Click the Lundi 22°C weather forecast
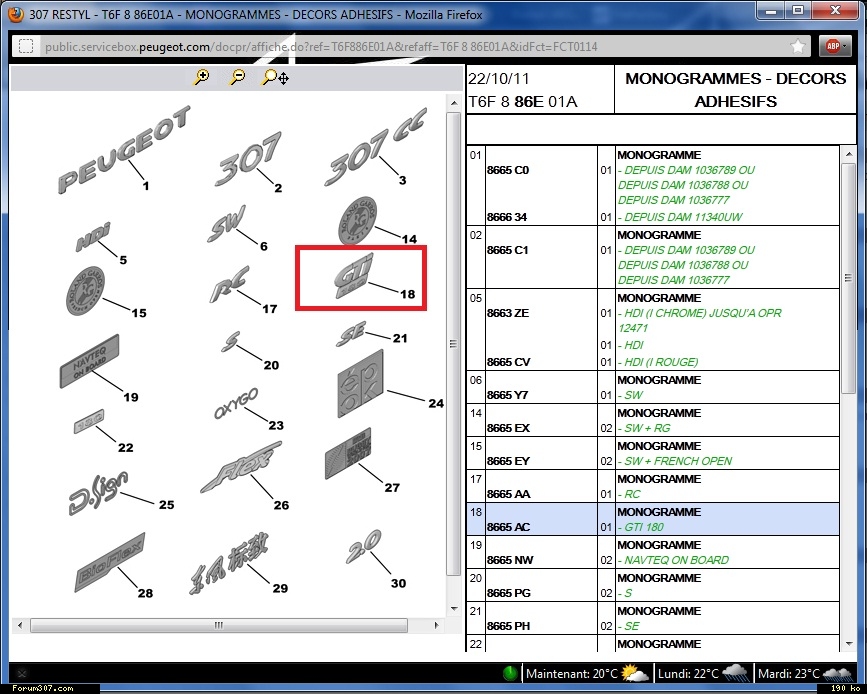 701,673
